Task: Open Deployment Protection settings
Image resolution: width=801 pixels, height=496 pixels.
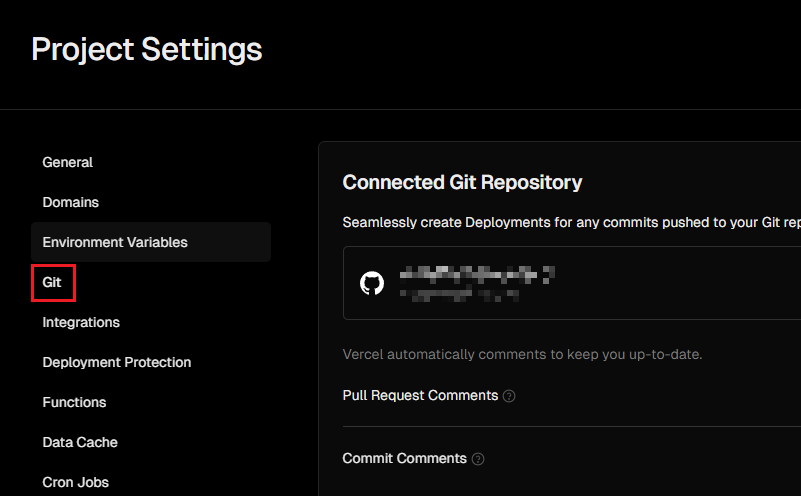Action: 116,362
